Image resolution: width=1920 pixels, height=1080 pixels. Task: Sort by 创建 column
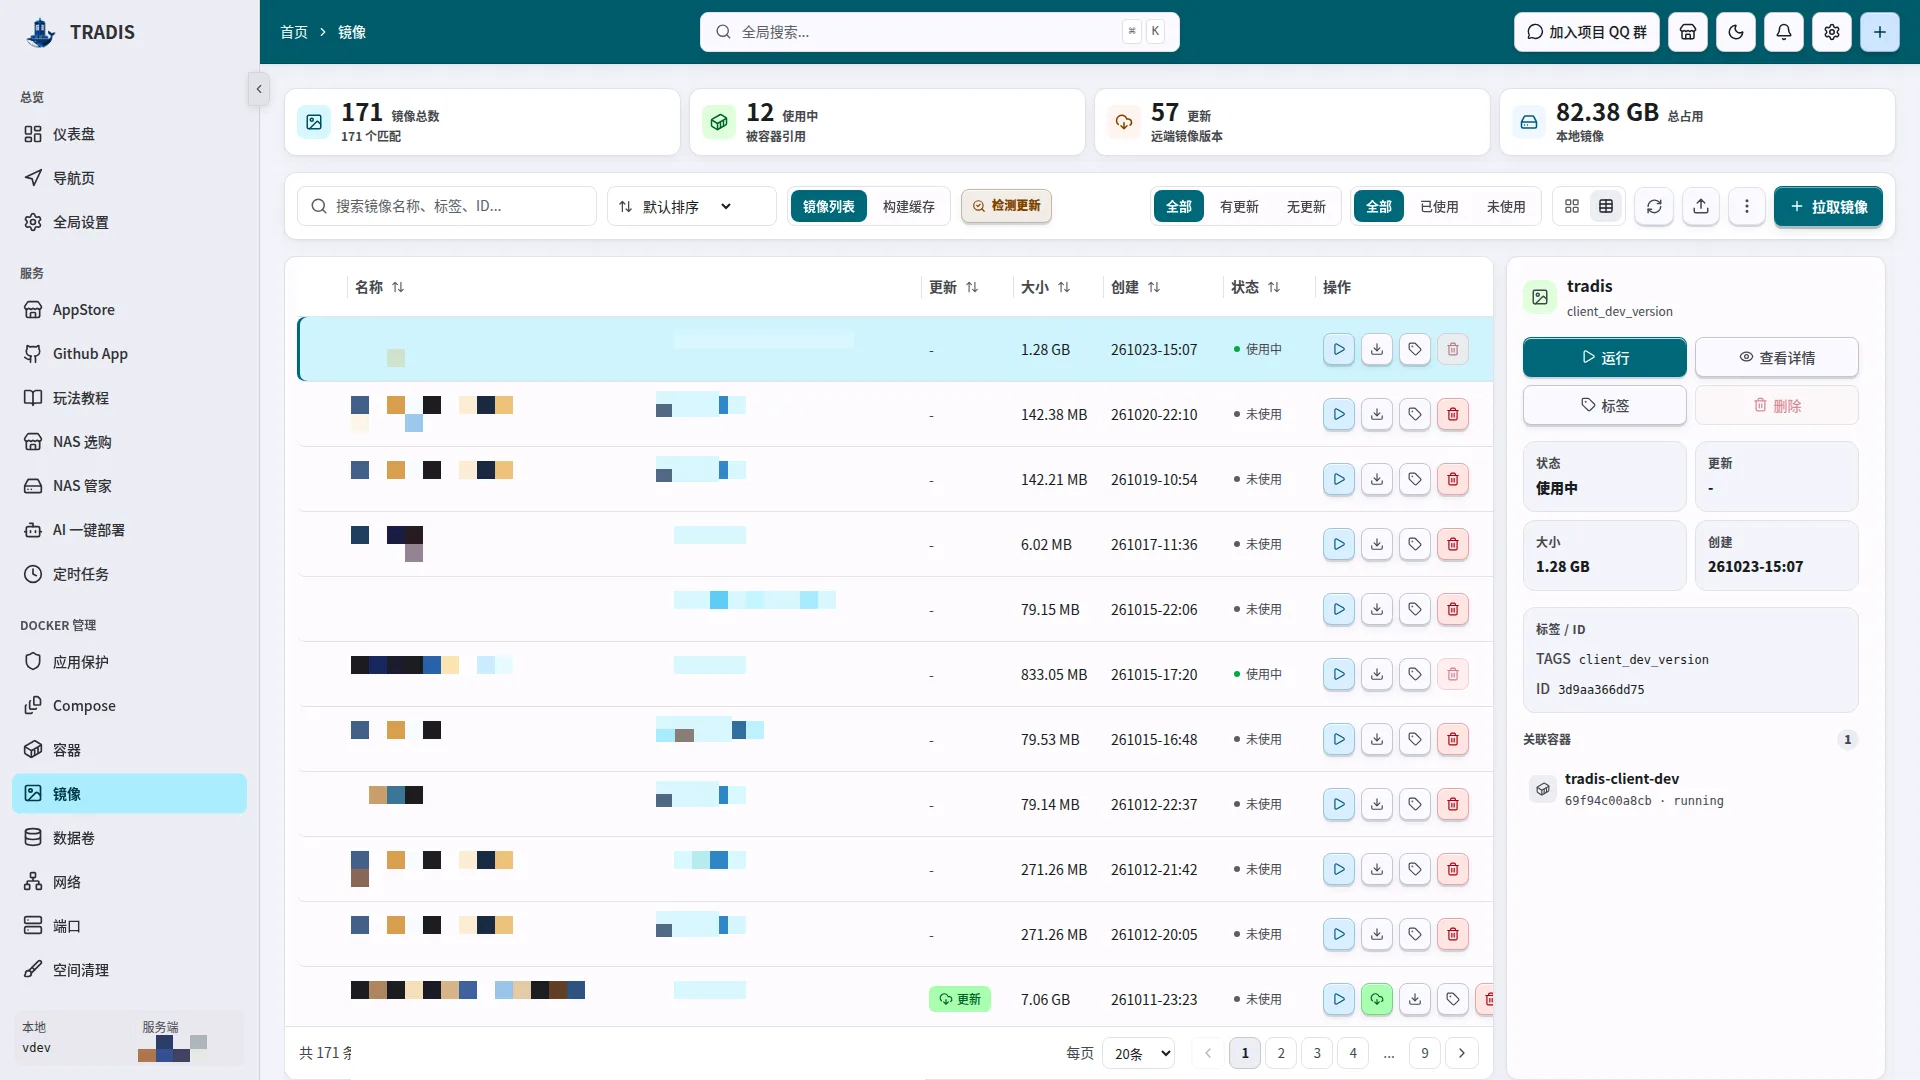[x=1135, y=287]
